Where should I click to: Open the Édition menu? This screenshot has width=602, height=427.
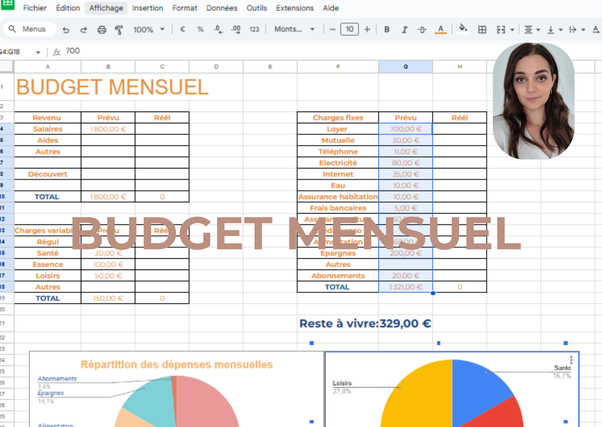[68, 8]
